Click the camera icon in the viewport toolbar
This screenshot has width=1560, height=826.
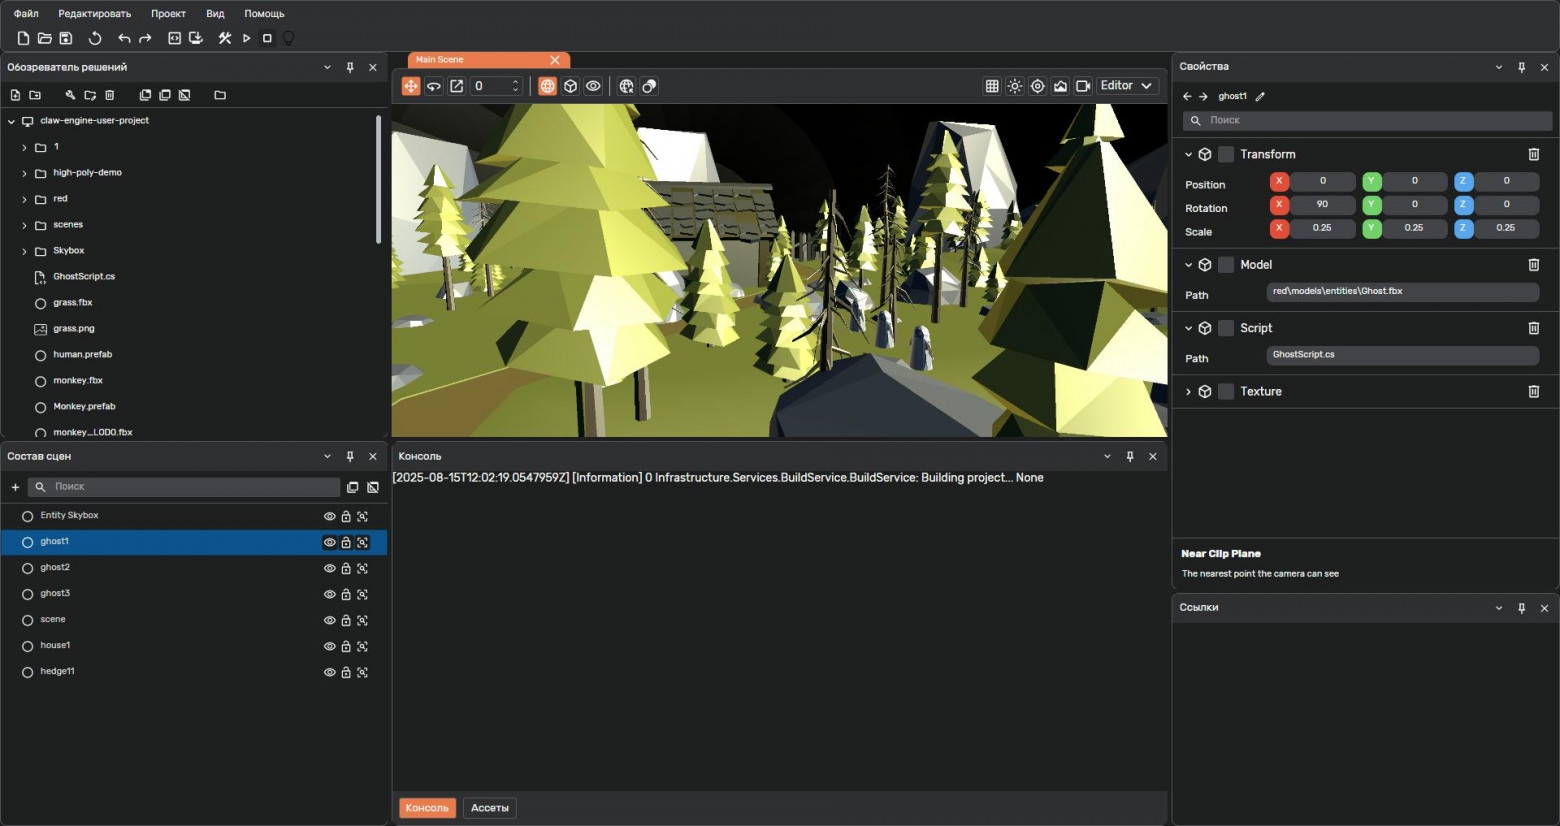point(1083,86)
